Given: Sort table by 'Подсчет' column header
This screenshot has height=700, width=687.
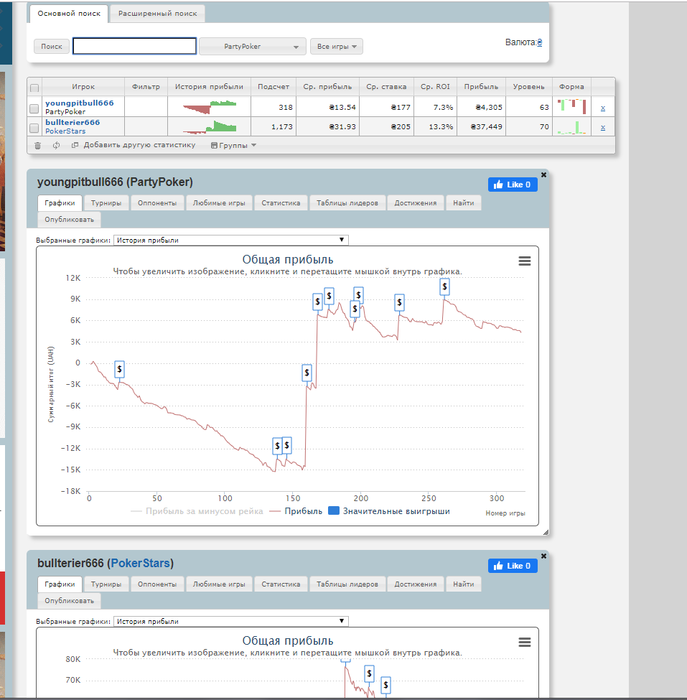Looking at the screenshot, I should click(x=273, y=87).
